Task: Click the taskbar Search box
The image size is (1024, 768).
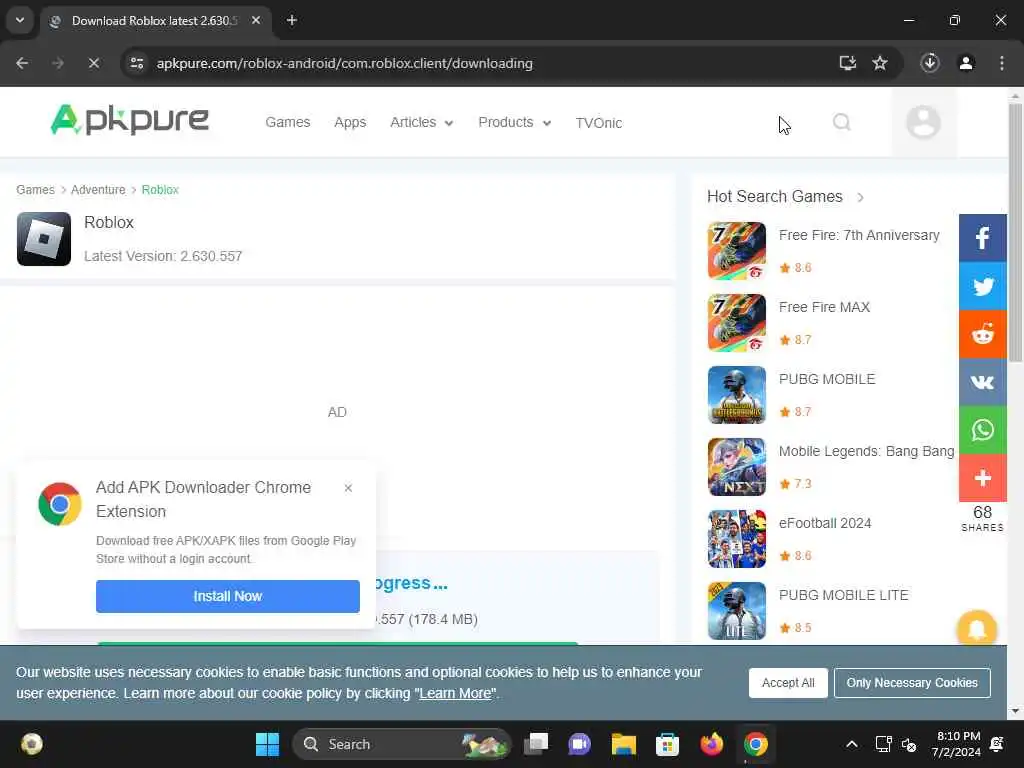Action: tap(401, 744)
